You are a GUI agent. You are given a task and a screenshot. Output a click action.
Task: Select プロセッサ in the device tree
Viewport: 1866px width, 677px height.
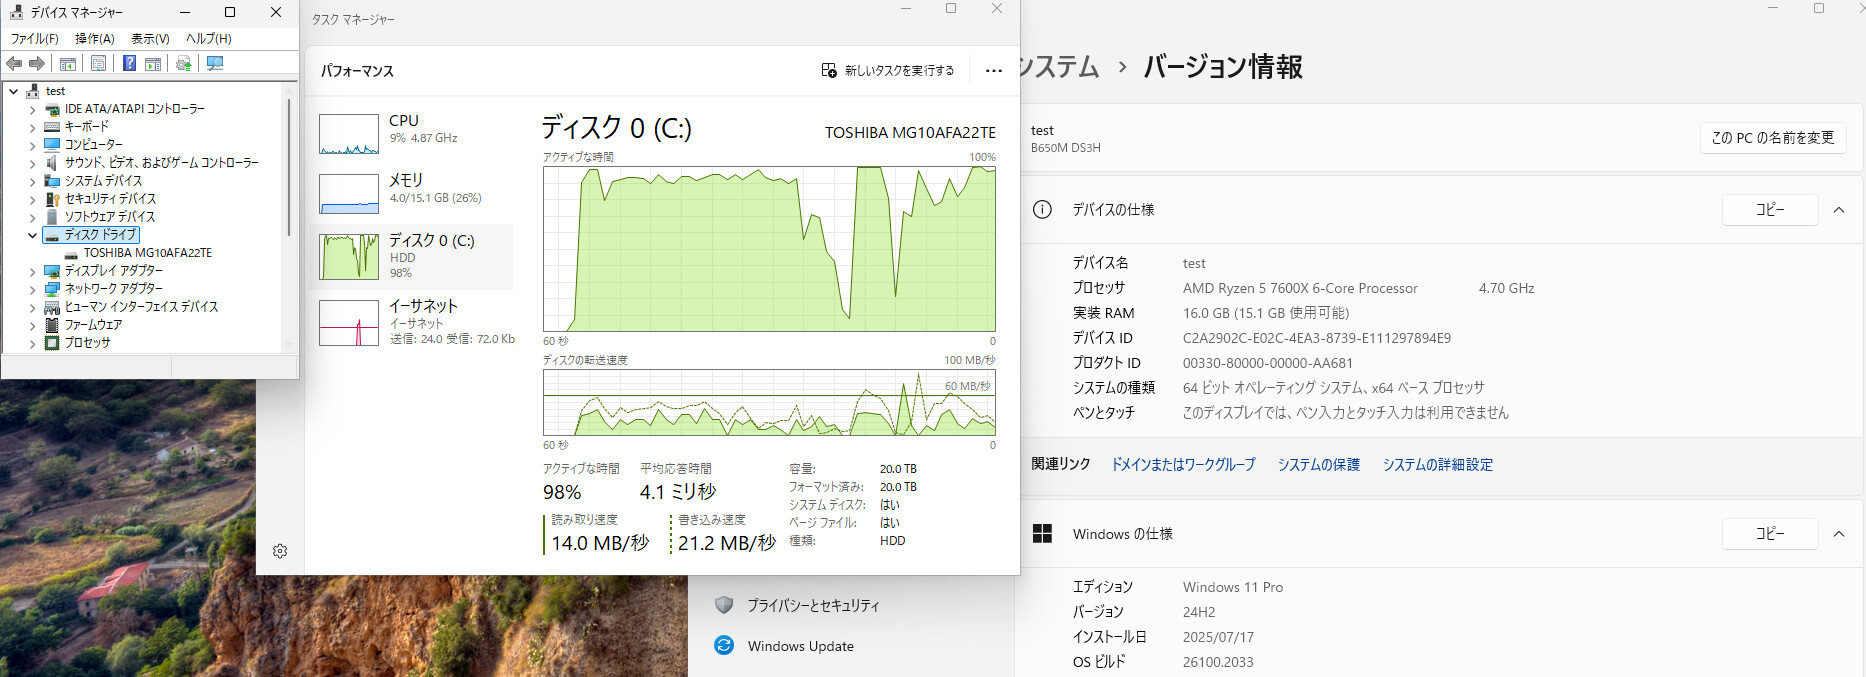pos(88,343)
